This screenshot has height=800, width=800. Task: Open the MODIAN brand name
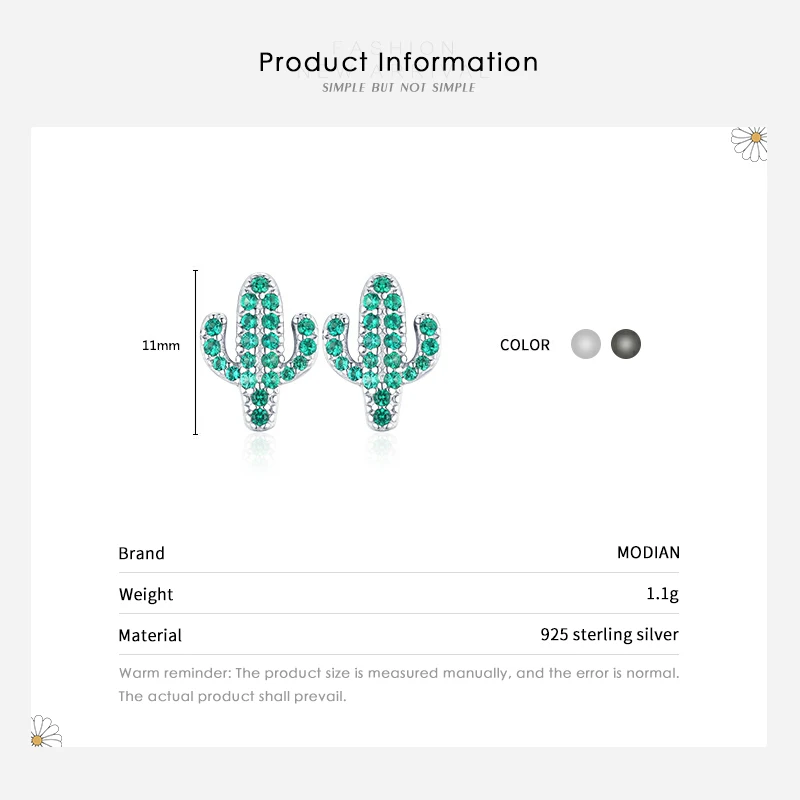pos(648,553)
